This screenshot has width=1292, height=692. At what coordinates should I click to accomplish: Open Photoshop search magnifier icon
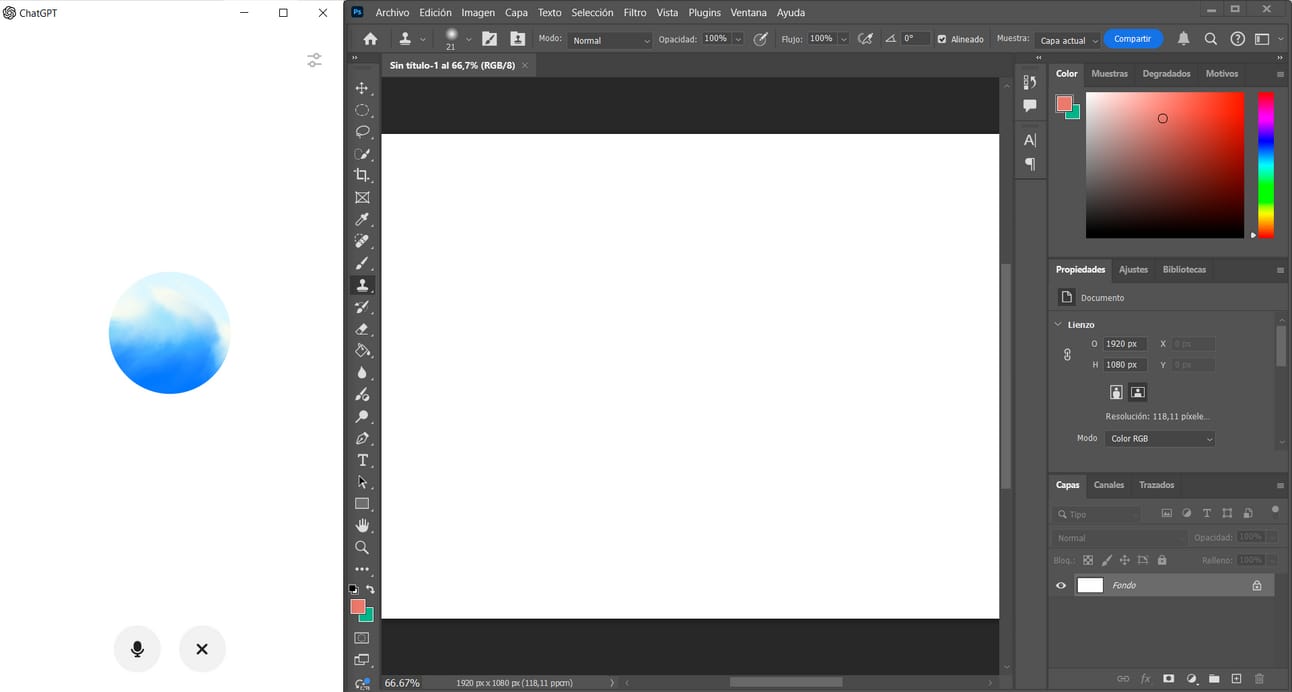click(1210, 39)
